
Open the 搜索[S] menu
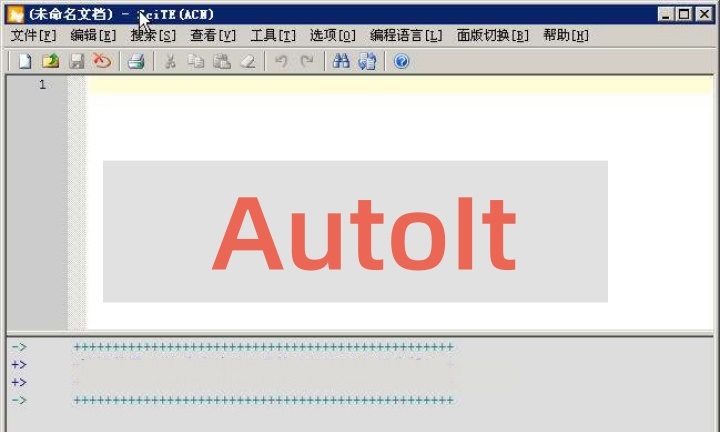tap(153, 35)
